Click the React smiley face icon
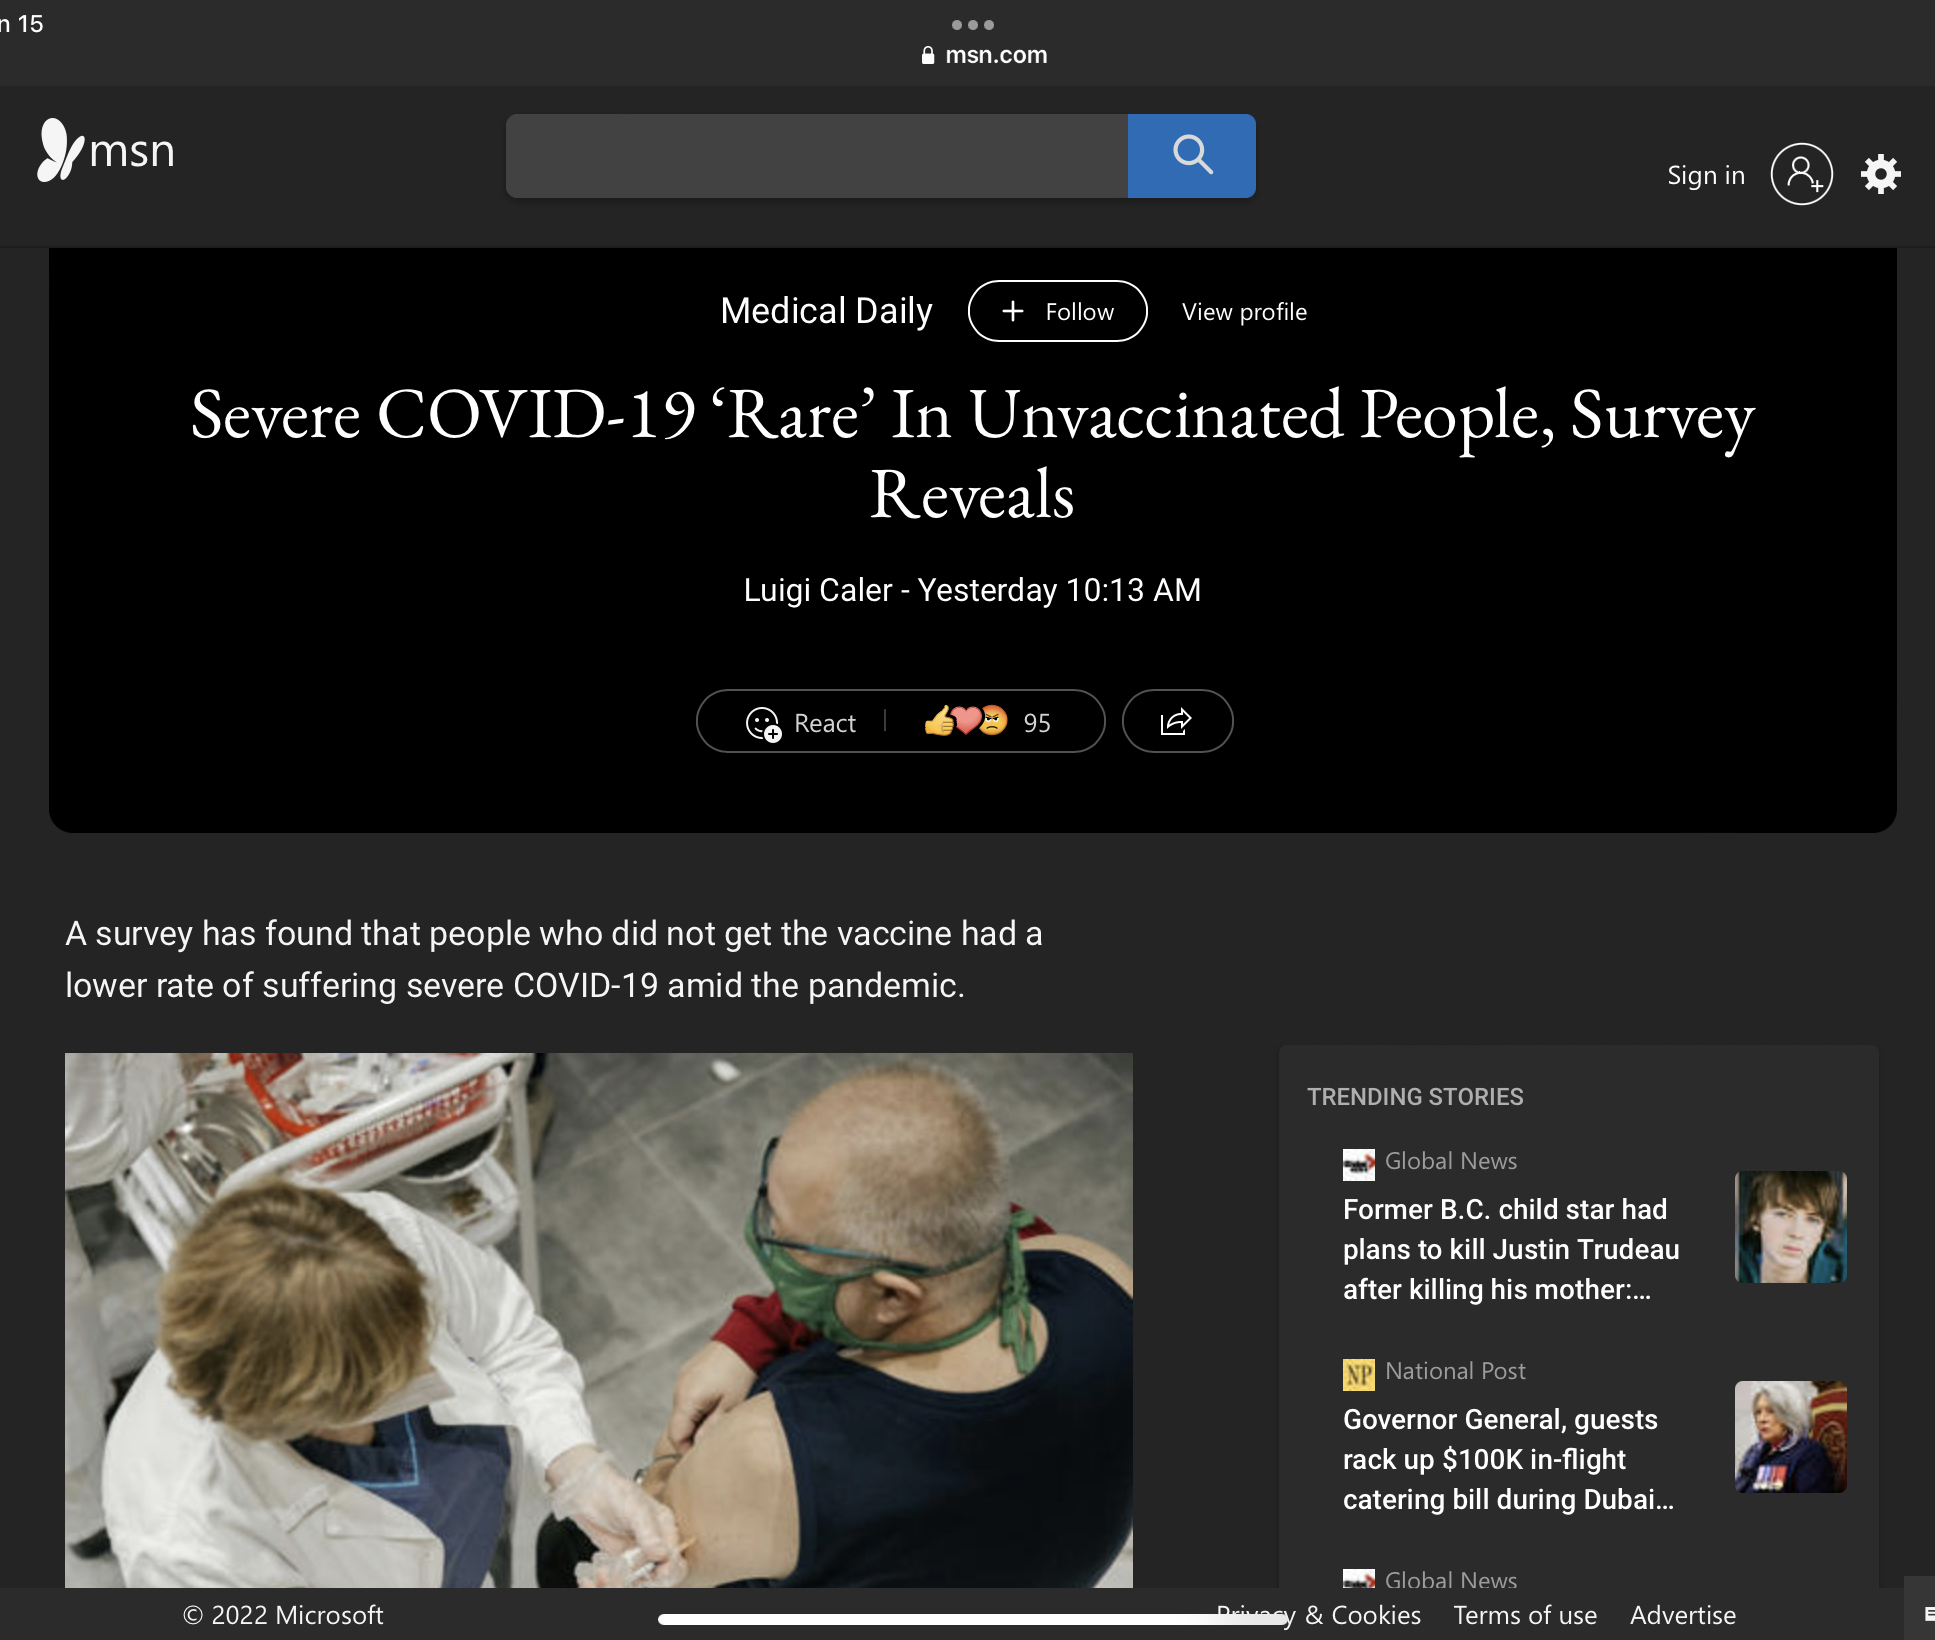The image size is (1935, 1640). [763, 723]
